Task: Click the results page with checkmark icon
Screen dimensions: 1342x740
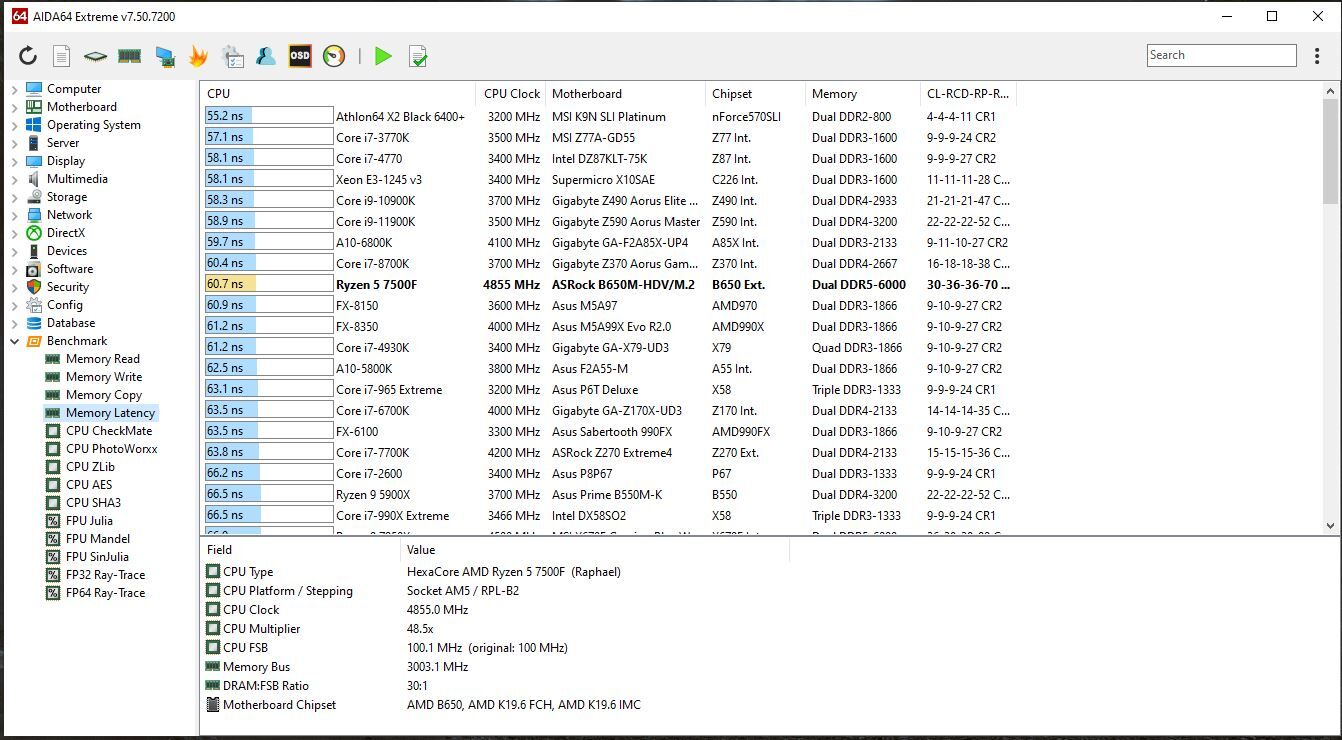Action: [418, 56]
